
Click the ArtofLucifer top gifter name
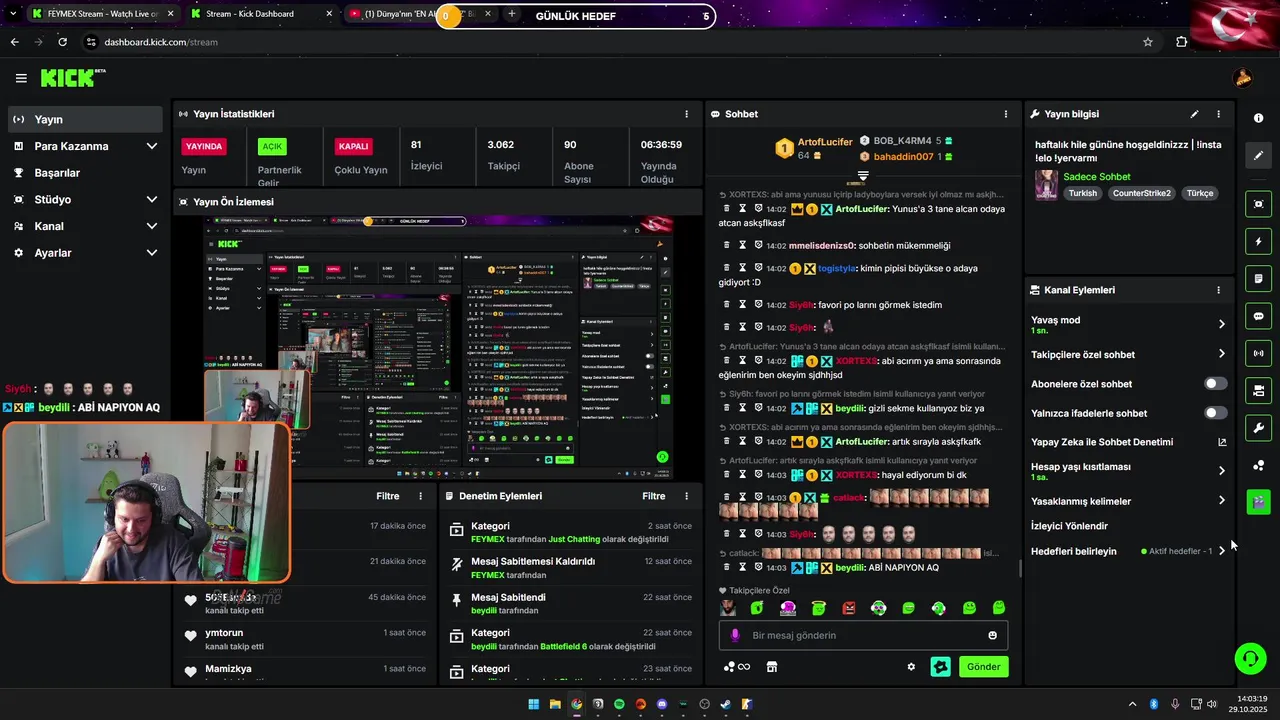825,142
